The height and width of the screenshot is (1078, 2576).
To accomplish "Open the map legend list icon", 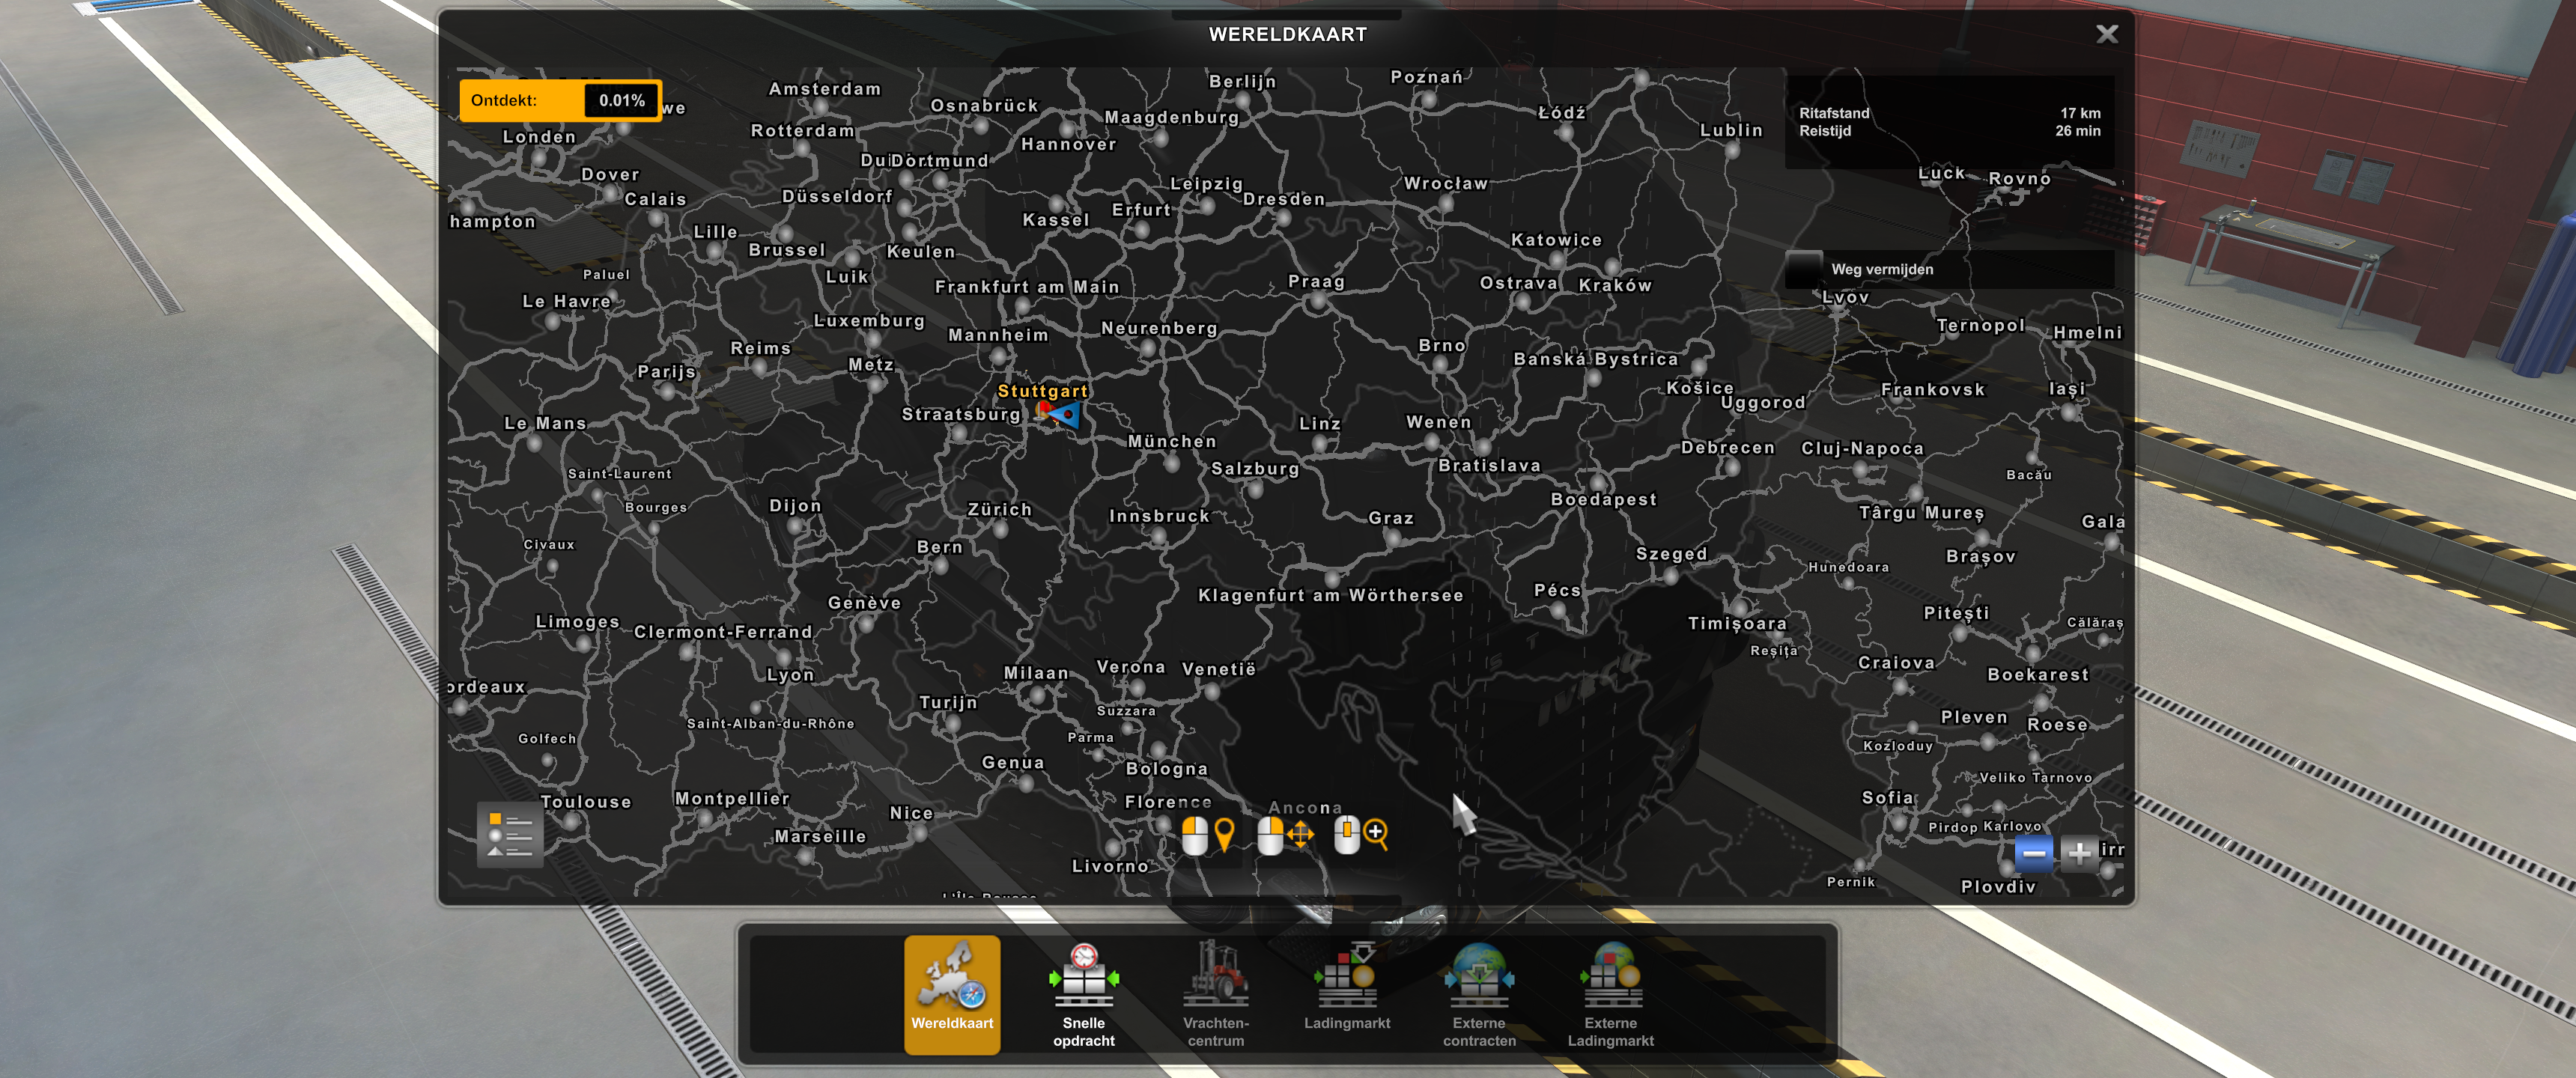I will point(510,835).
